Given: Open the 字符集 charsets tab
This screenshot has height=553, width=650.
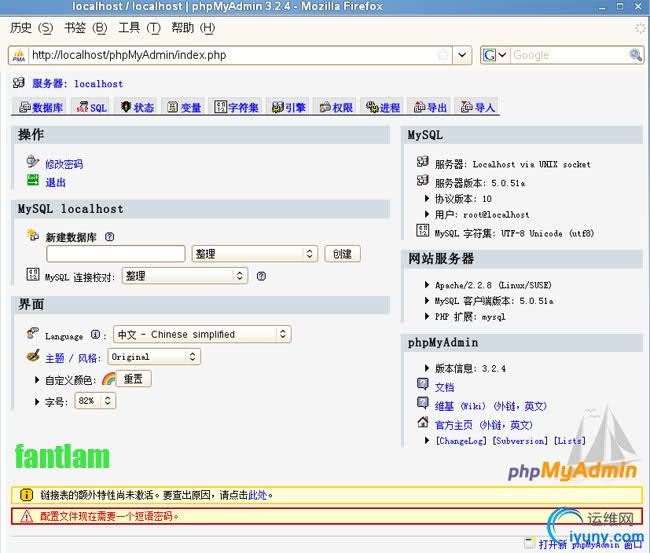Looking at the screenshot, I should click(x=236, y=107).
